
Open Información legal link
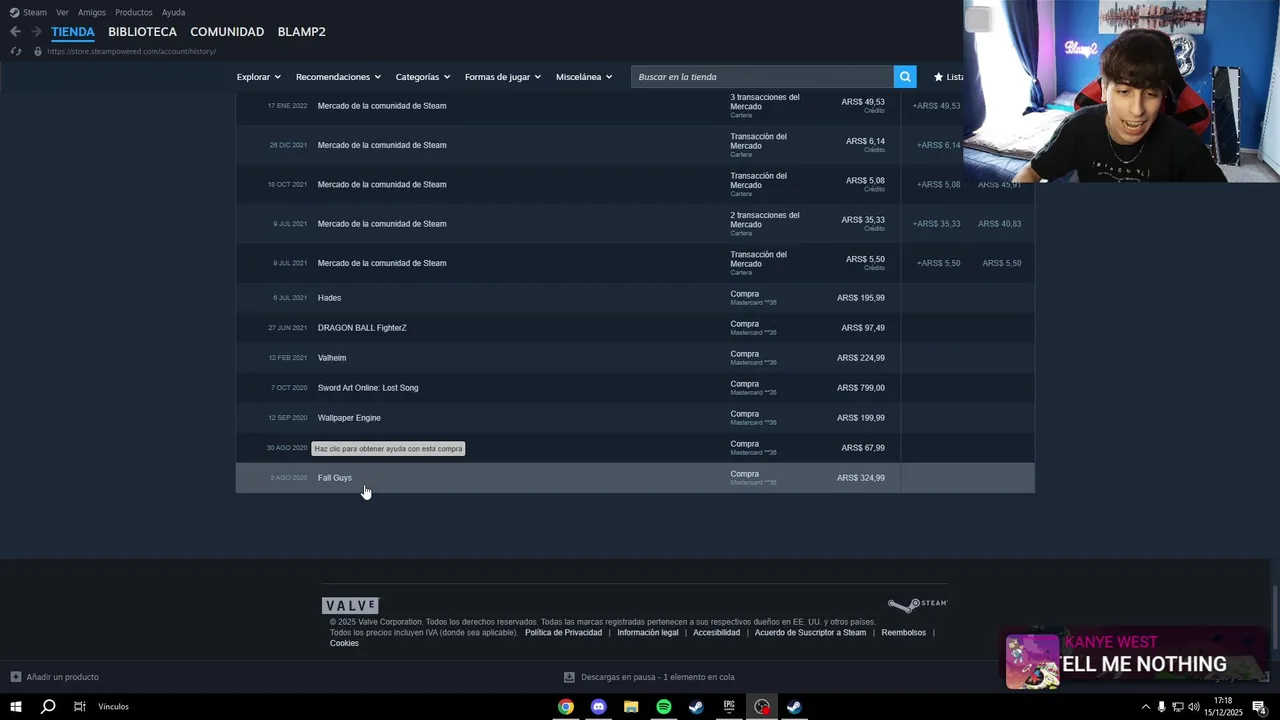pos(648,633)
